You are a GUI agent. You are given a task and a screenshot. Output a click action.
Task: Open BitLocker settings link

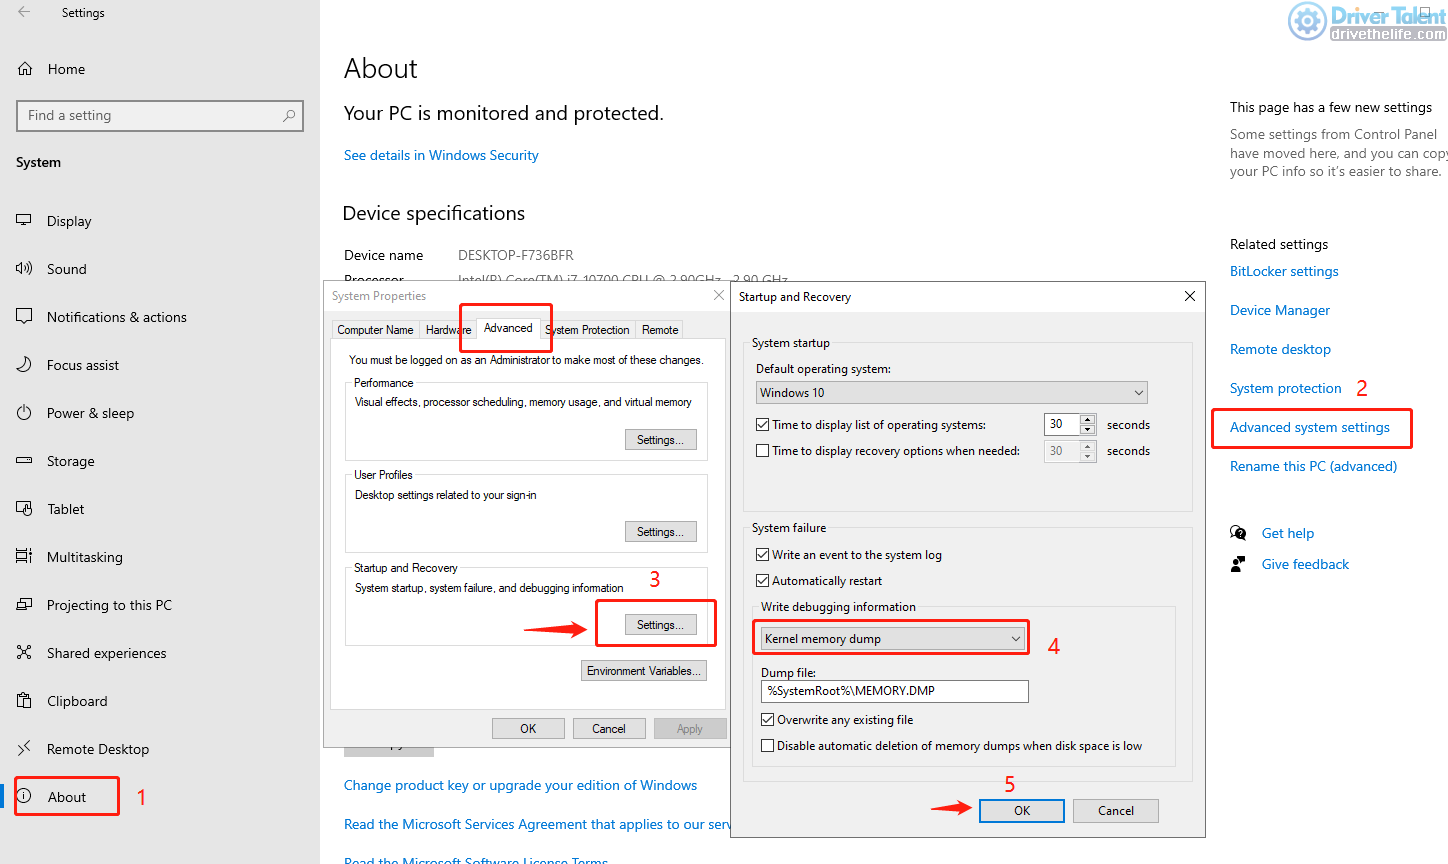(1284, 271)
